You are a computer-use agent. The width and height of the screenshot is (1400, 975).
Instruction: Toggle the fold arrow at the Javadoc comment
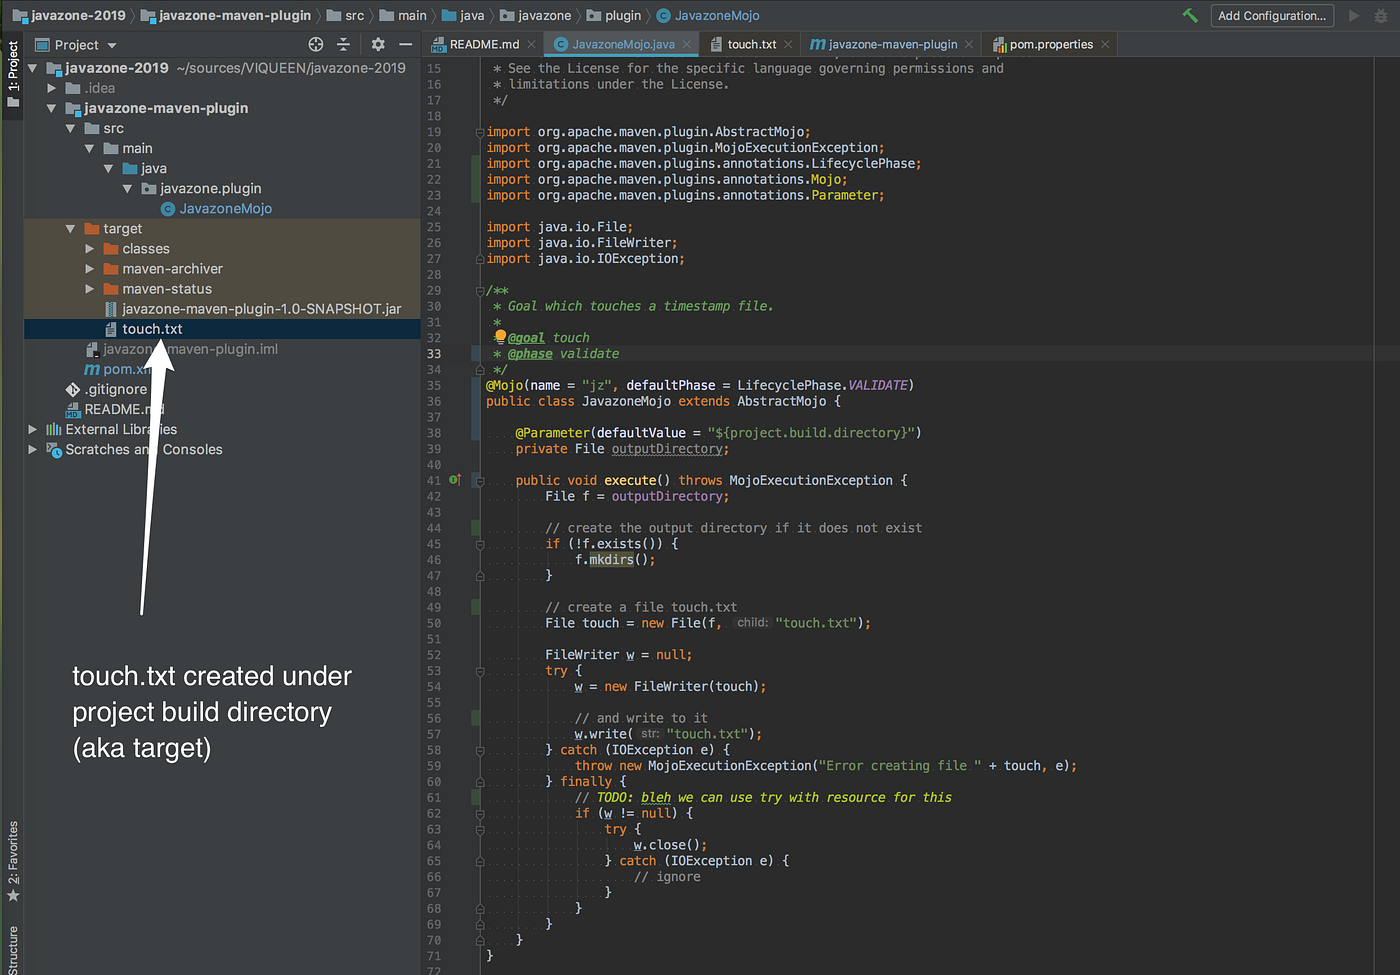click(x=478, y=290)
